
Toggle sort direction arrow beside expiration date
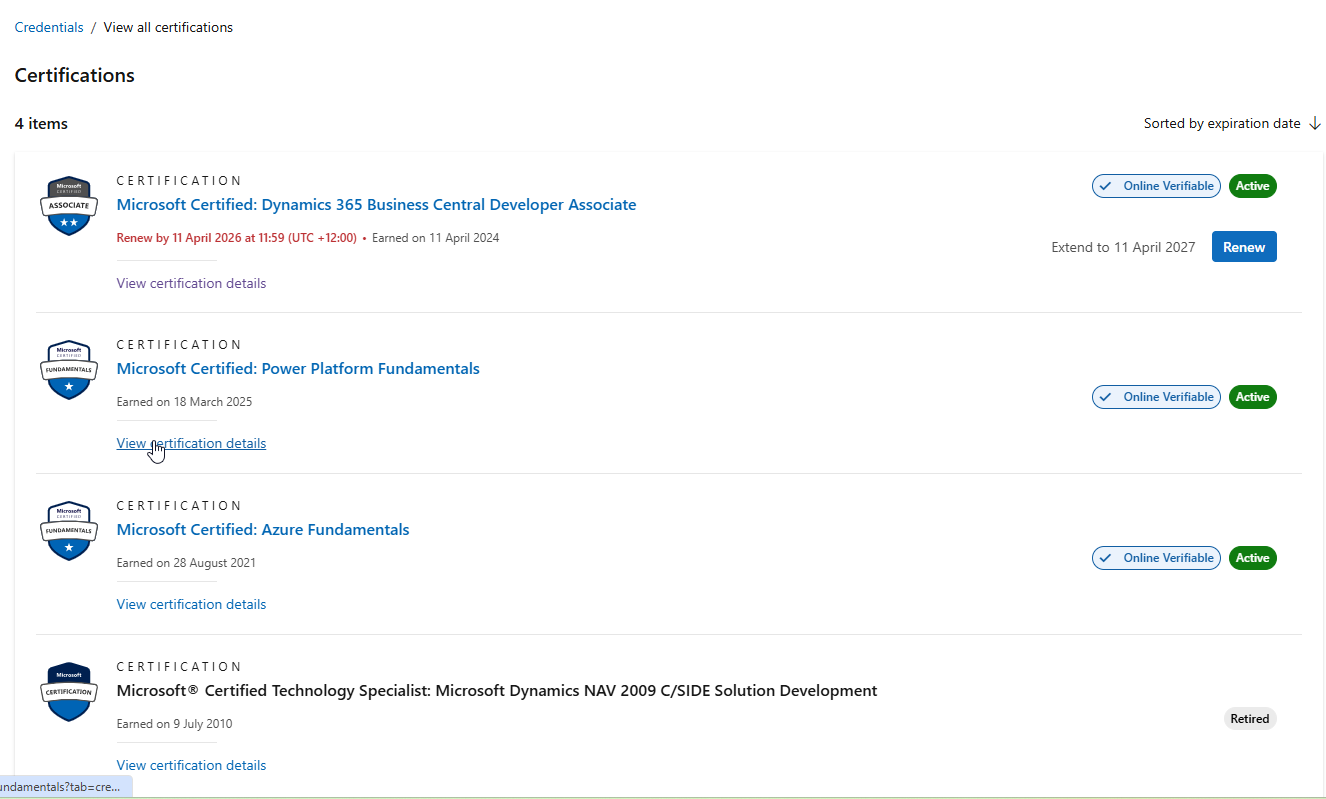1314,124
